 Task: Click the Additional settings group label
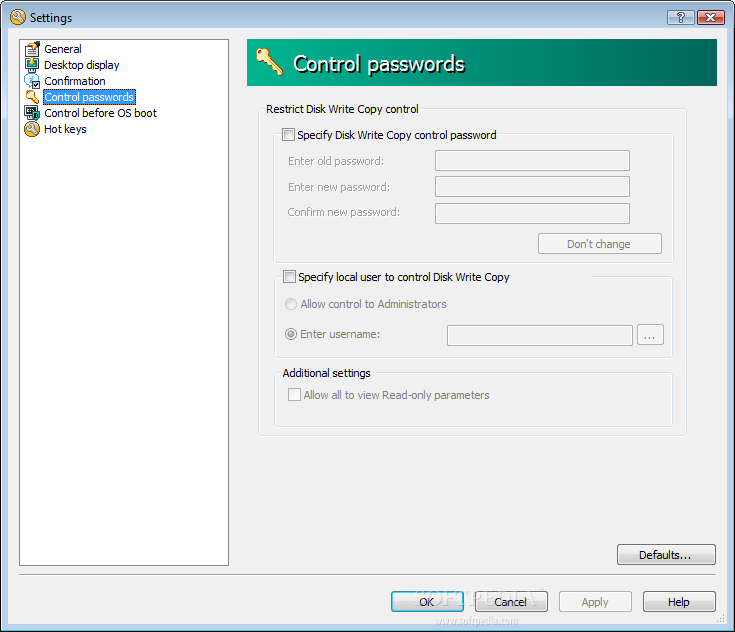point(326,373)
